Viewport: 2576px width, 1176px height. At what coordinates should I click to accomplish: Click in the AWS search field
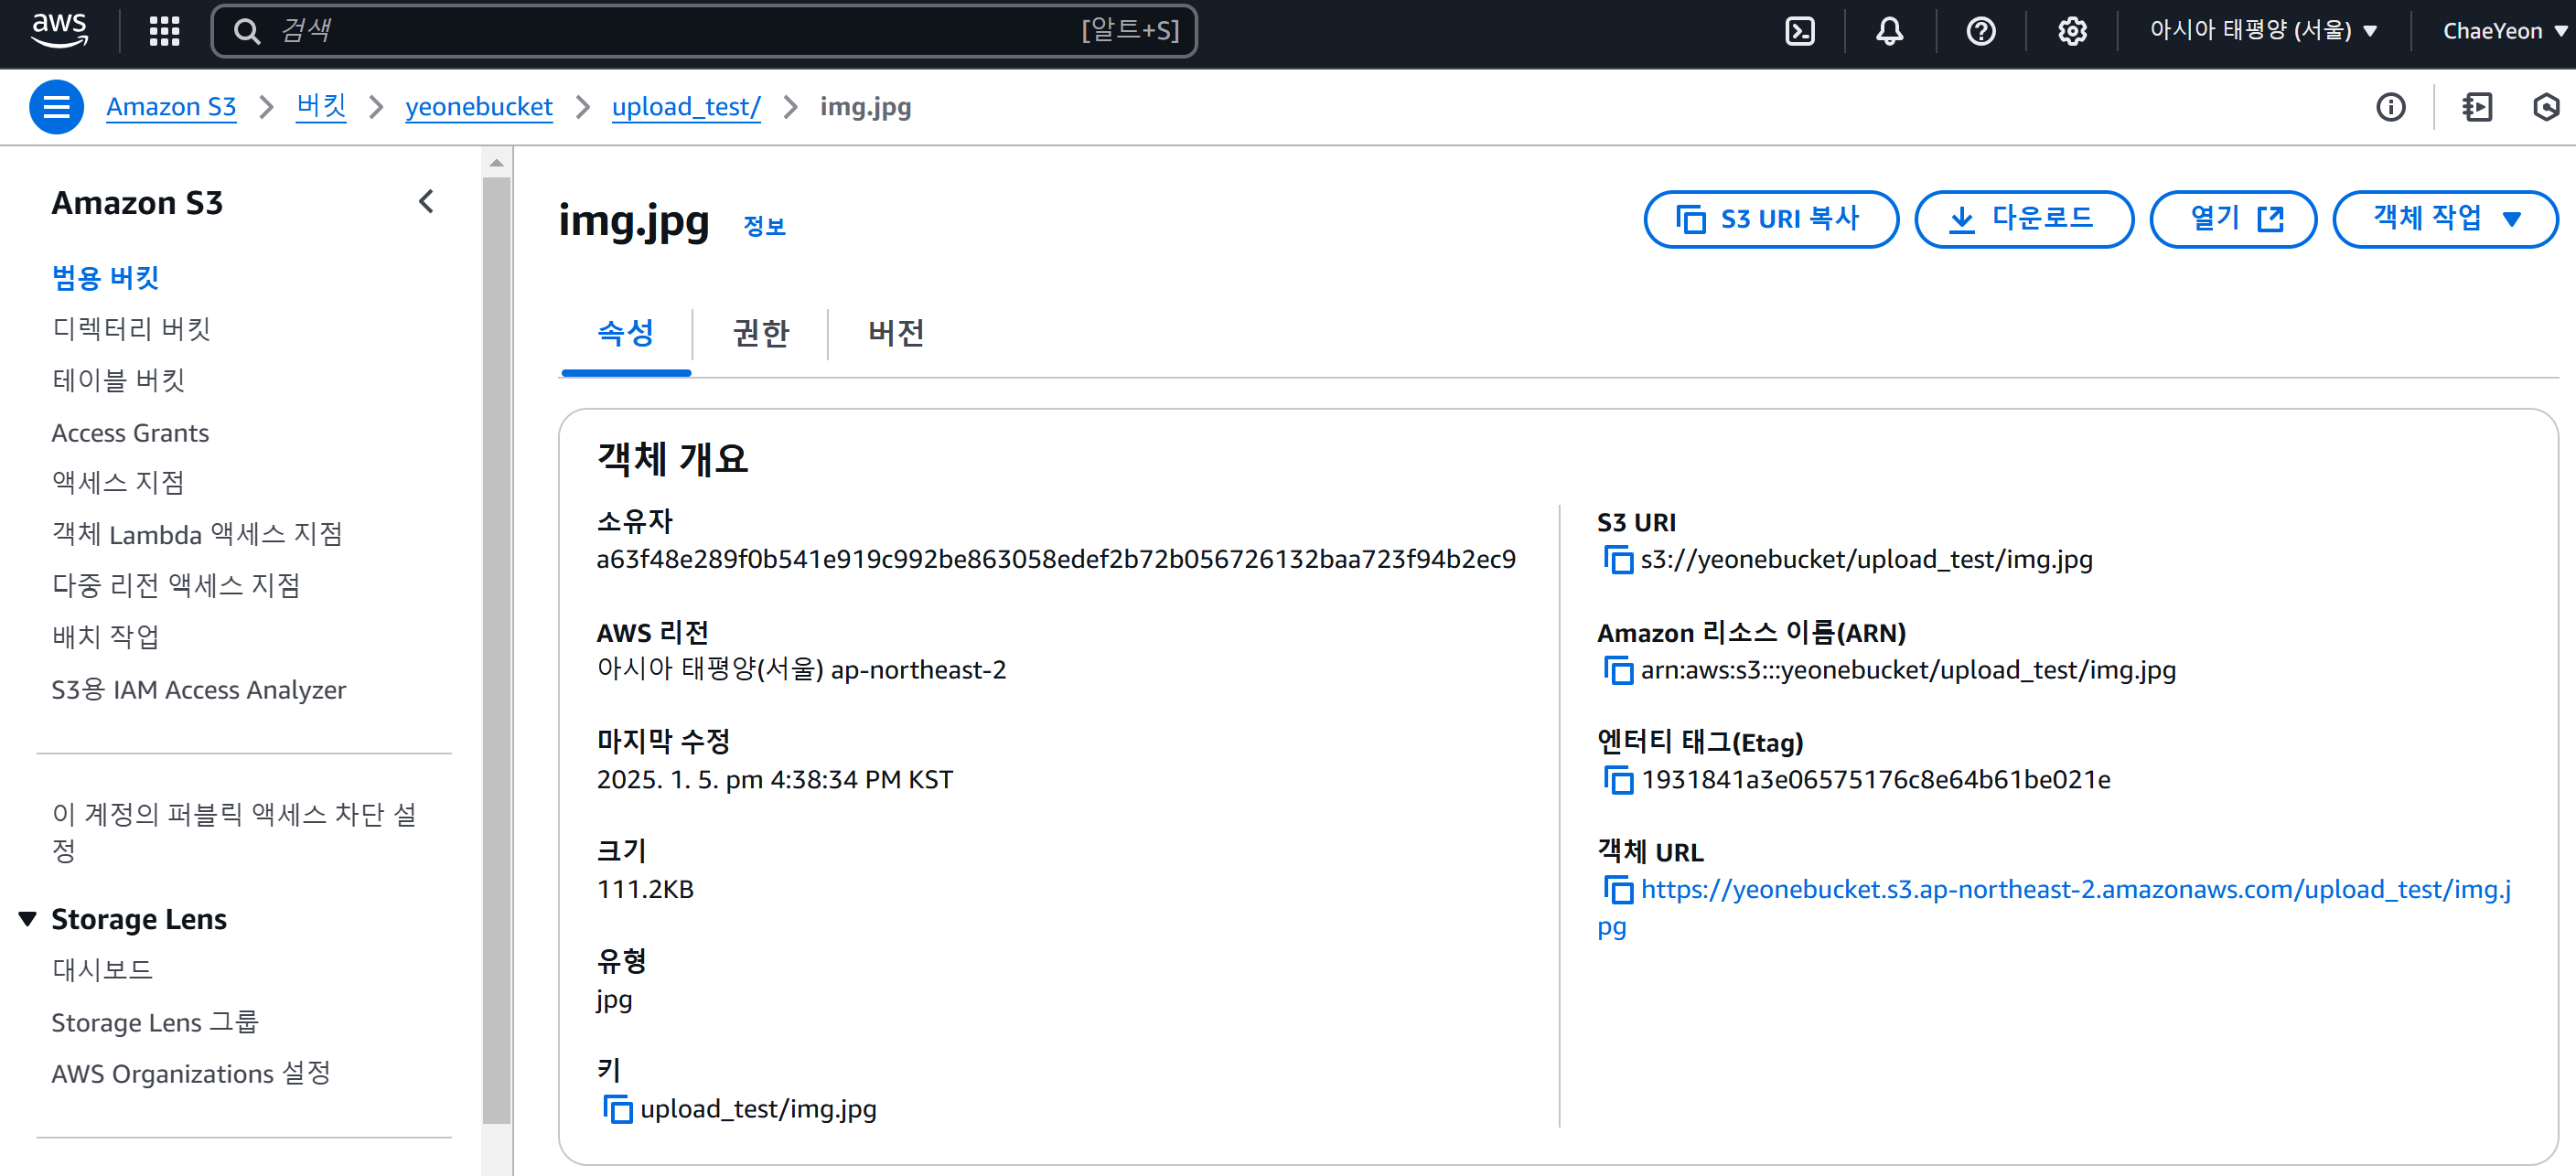click(660, 31)
